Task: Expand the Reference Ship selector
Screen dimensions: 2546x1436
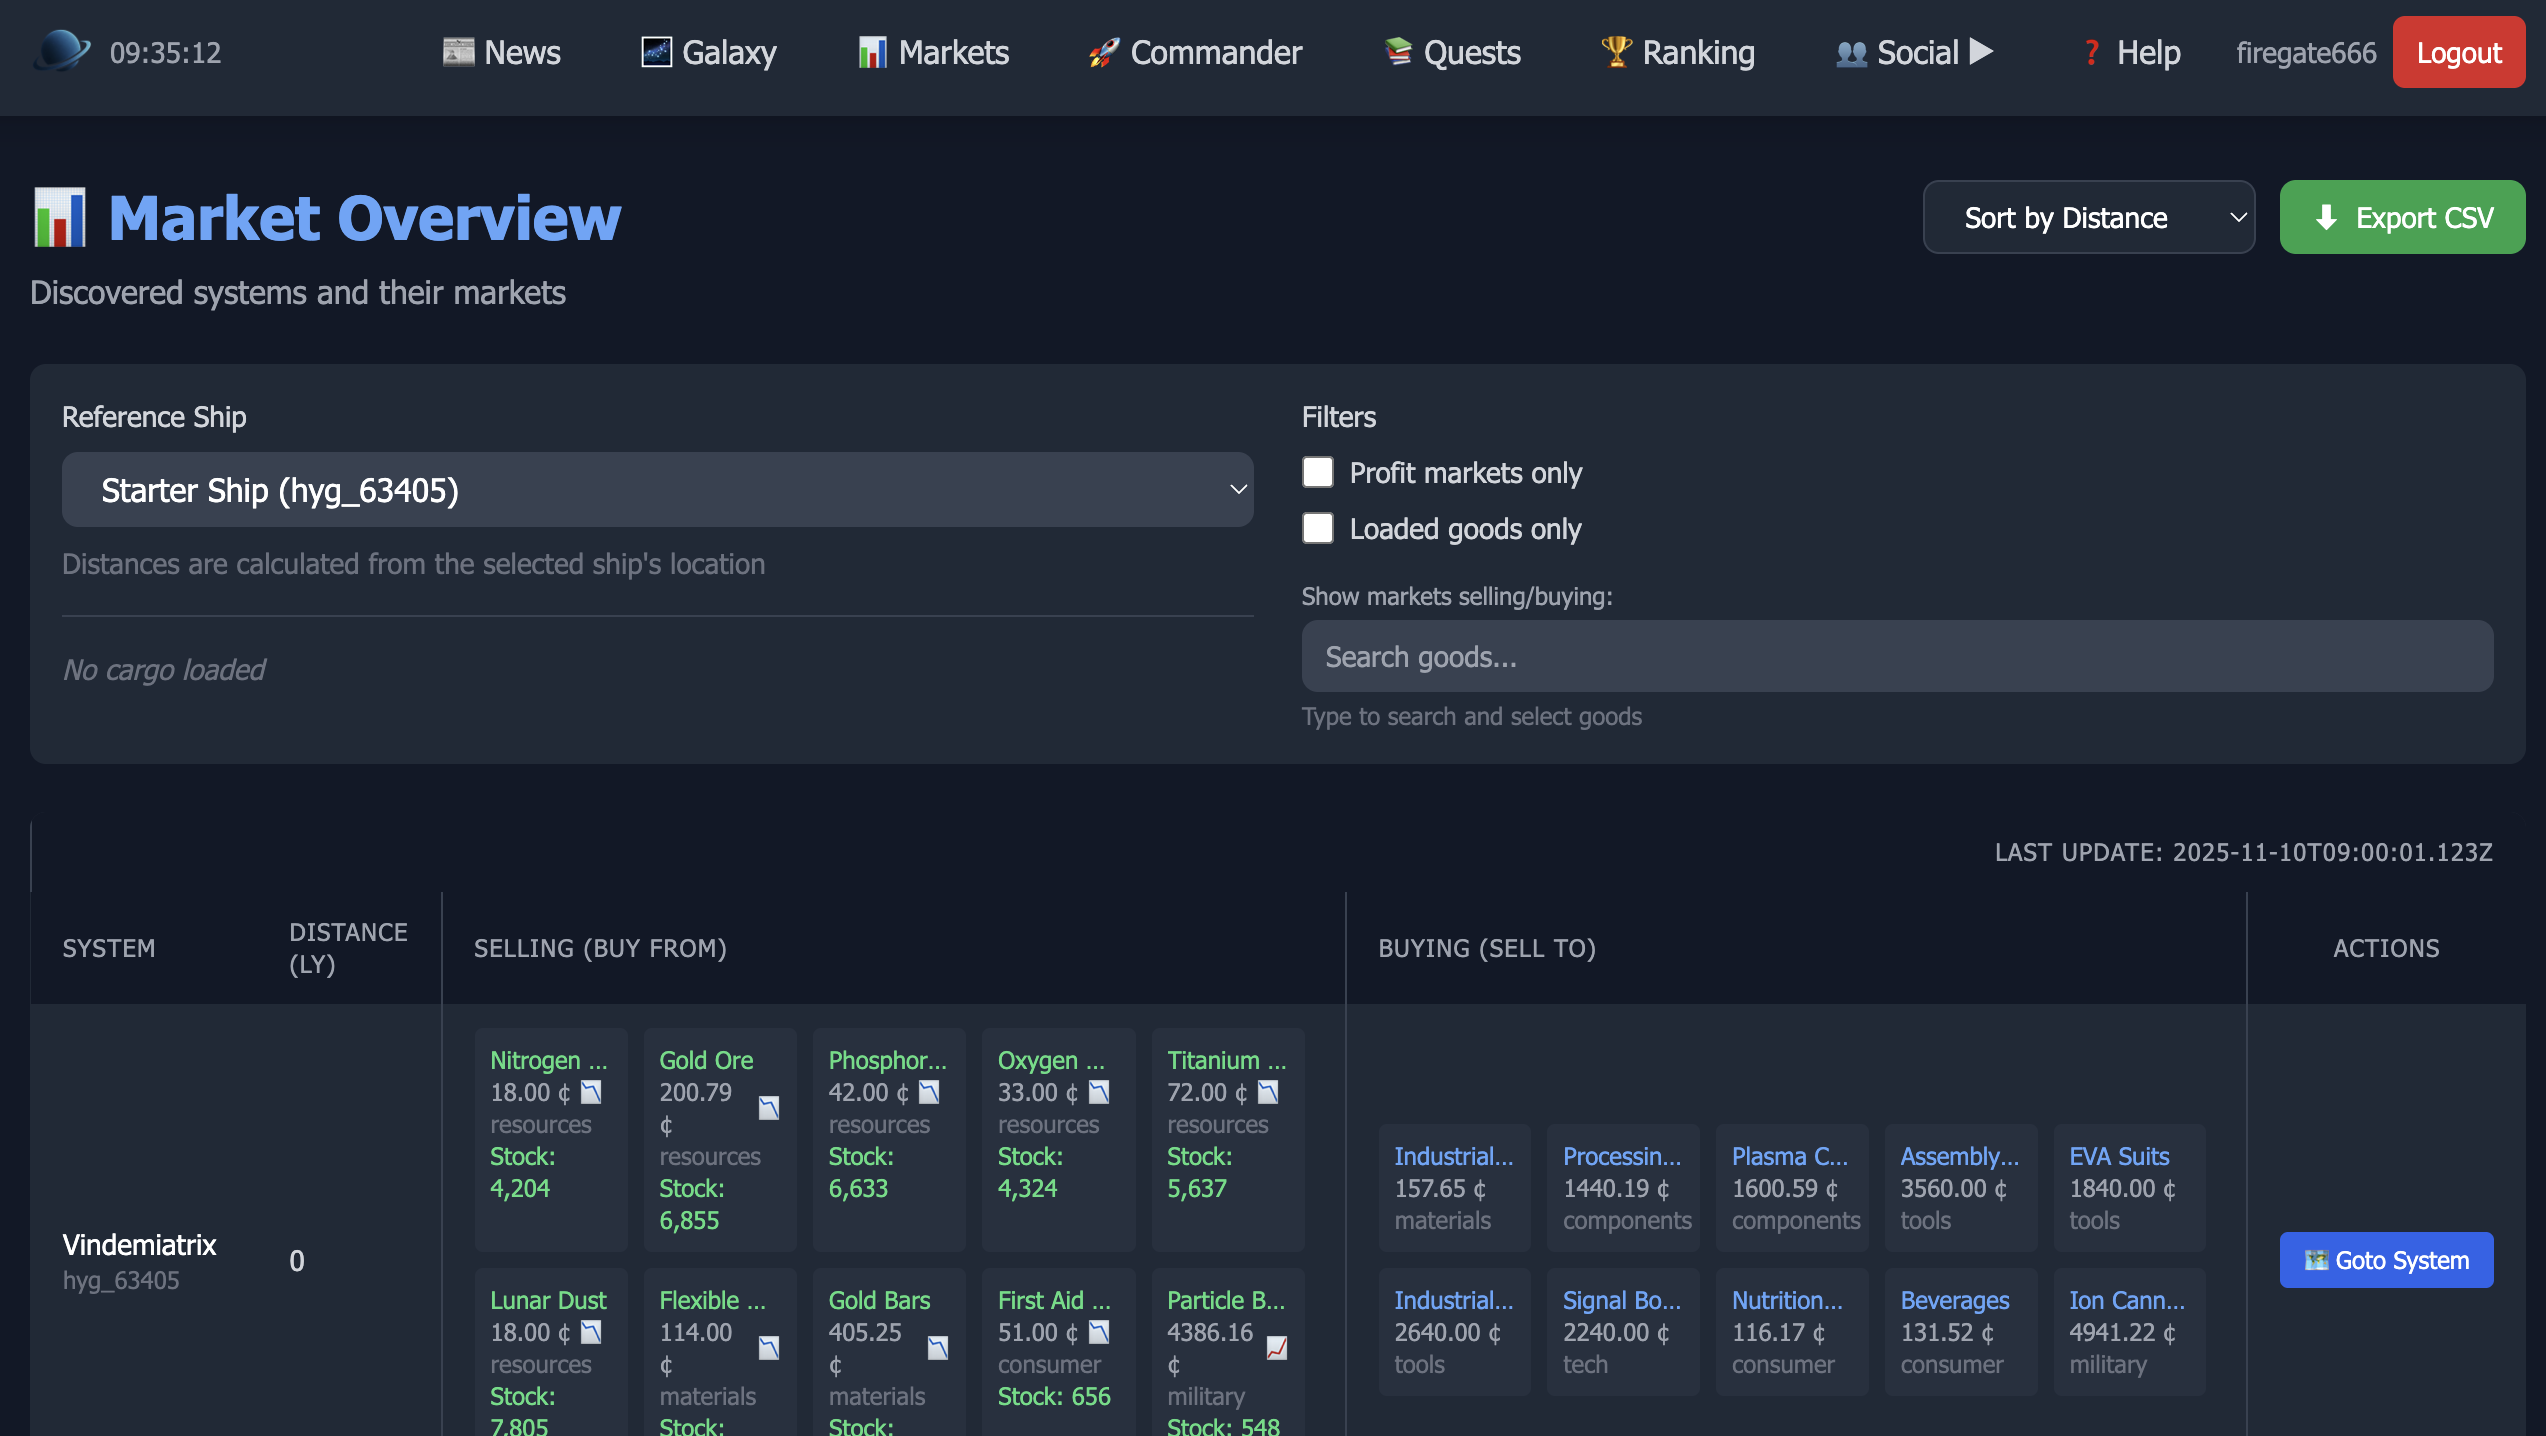Action: click(x=657, y=490)
